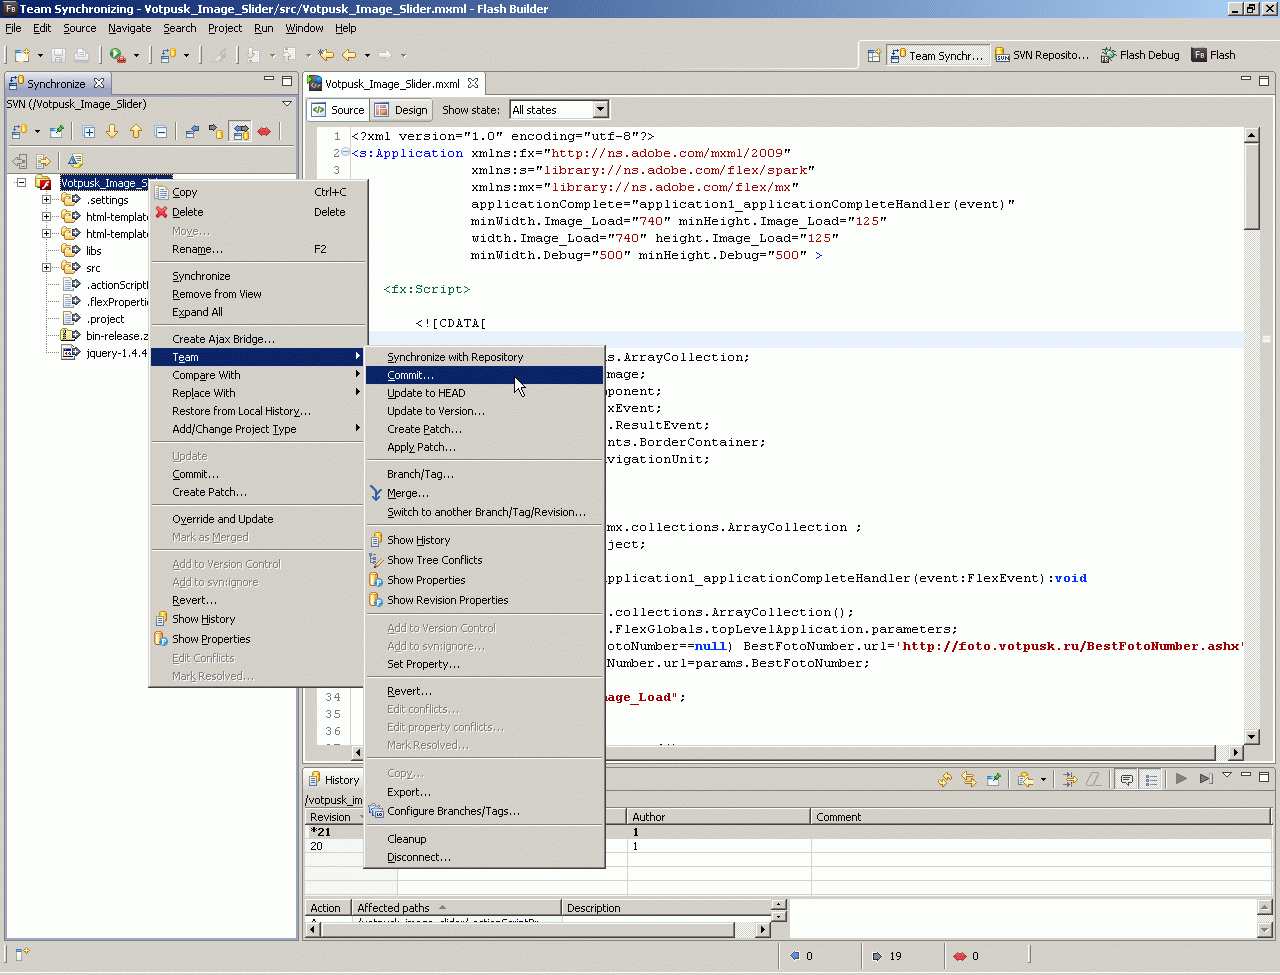1280x975 pixels.
Task: Click Refresh icon in History panel toolbar
Action: pyautogui.click(x=945, y=779)
